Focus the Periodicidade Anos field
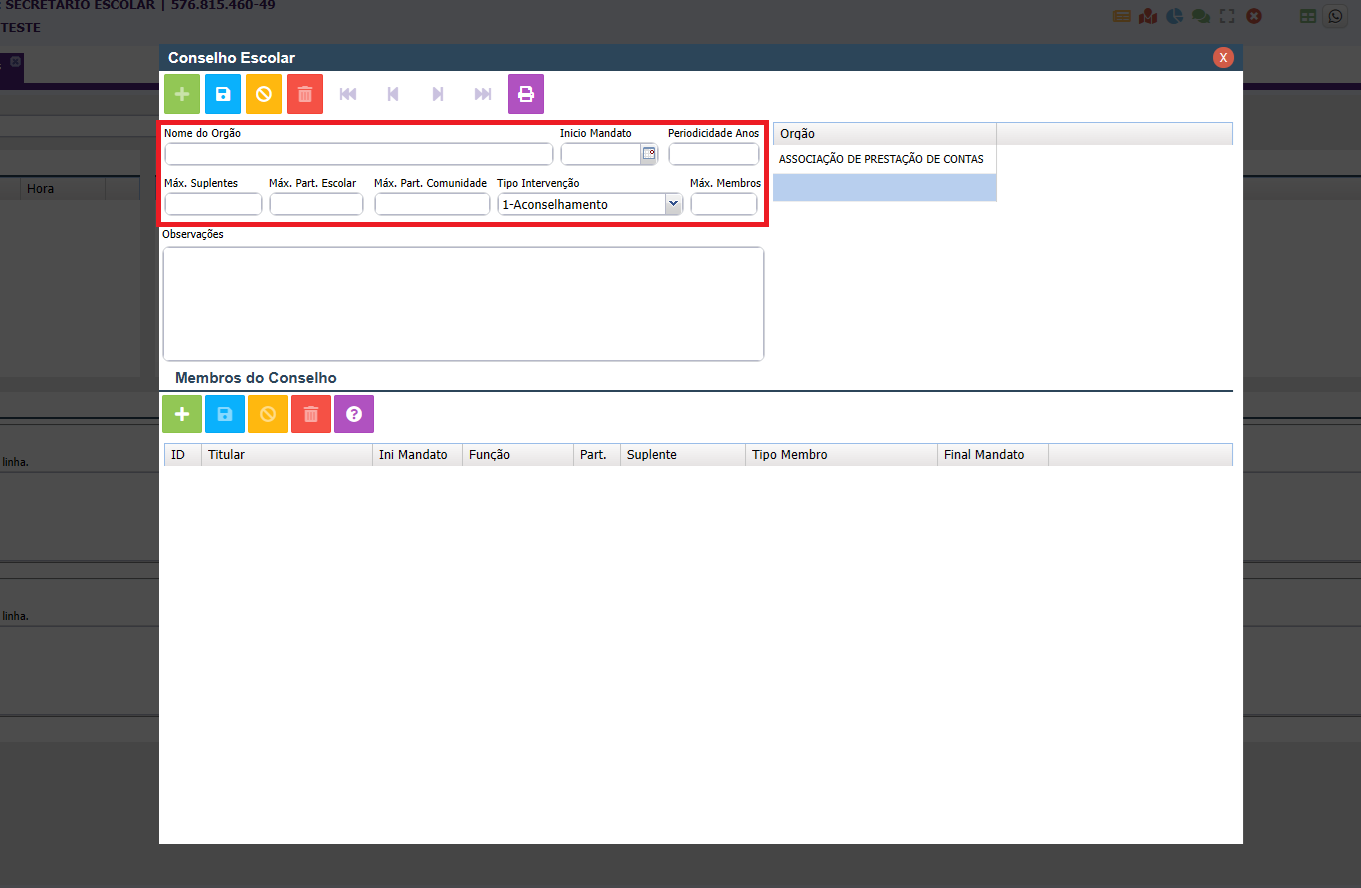 click(713, 154)
